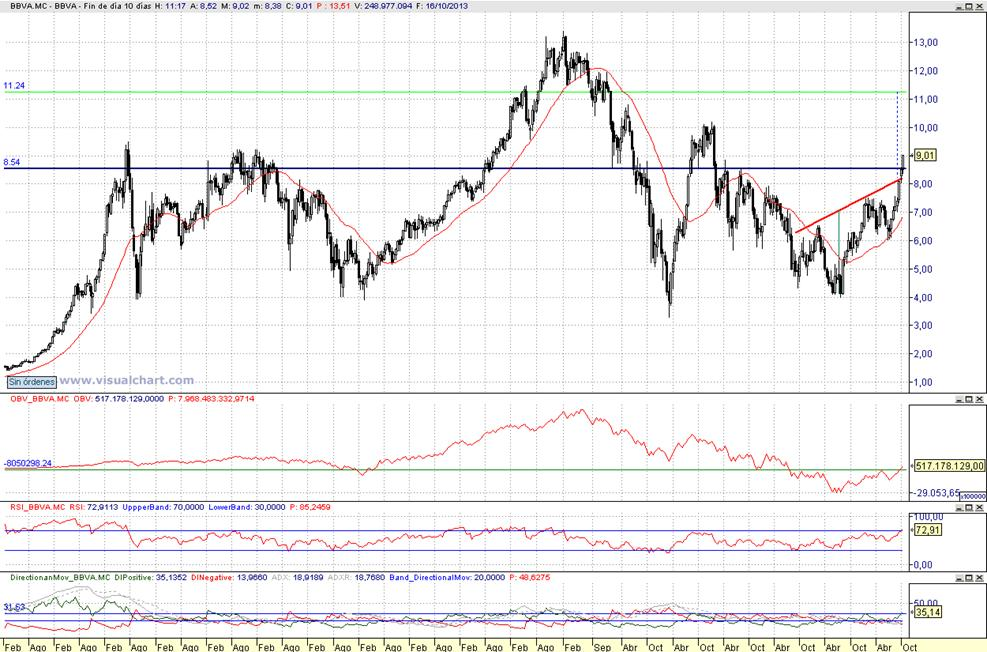Click the 517.178.129,00 OBV value tag

pyautogui.click(x=949, y=466)
